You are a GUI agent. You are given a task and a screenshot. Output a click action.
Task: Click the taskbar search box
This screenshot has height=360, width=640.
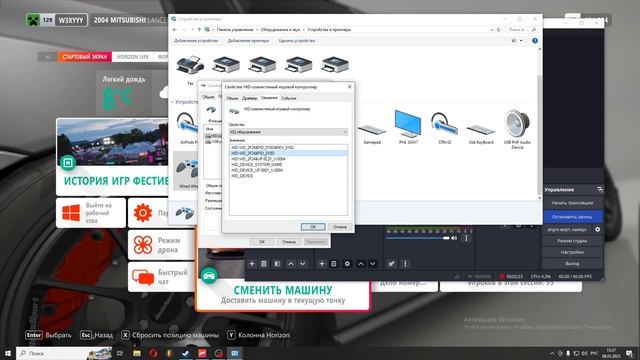tap(64, 353)
